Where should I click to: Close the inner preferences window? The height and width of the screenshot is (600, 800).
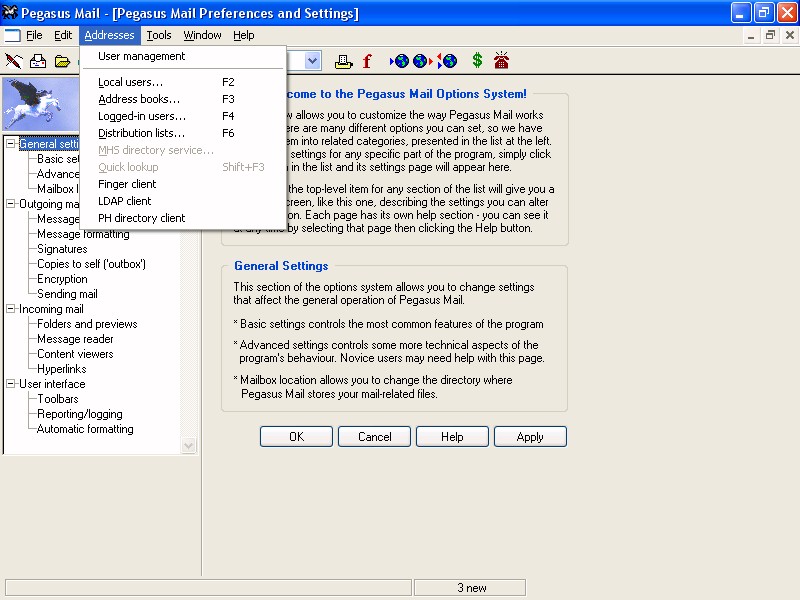(x=790, y=35)
